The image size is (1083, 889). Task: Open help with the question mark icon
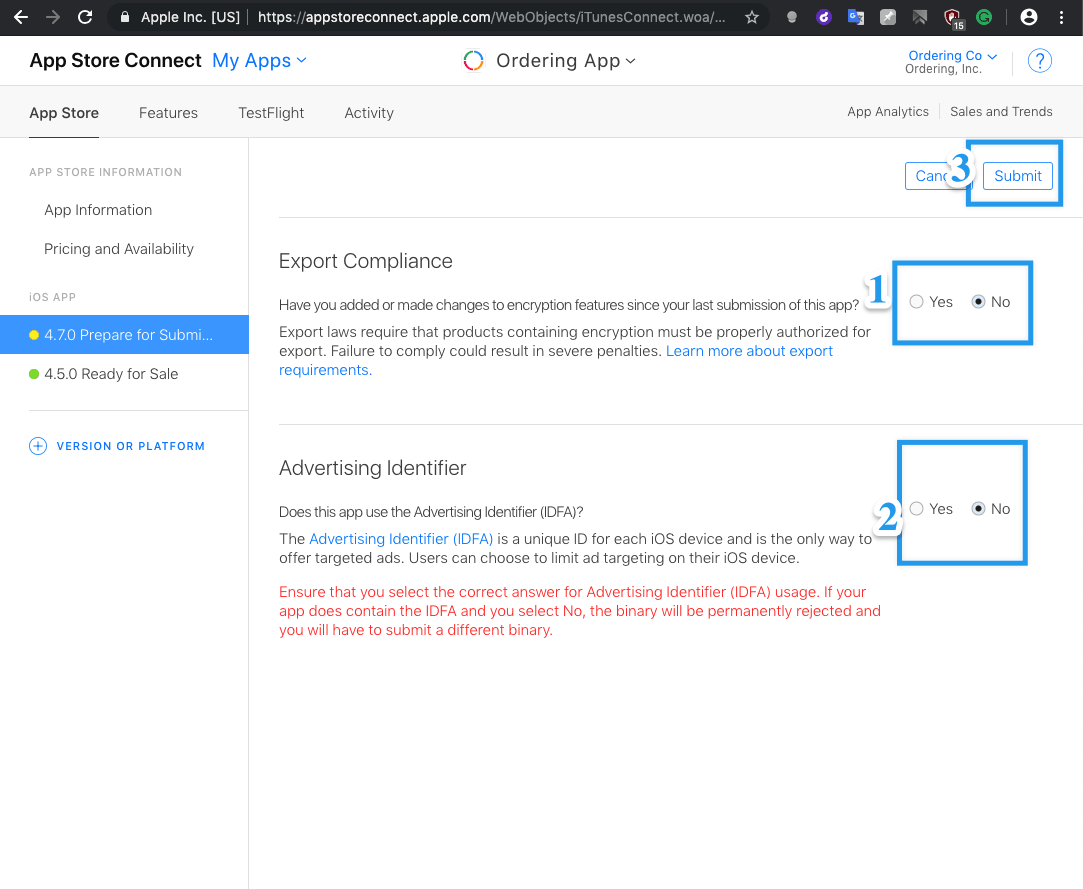point(1039,61)
